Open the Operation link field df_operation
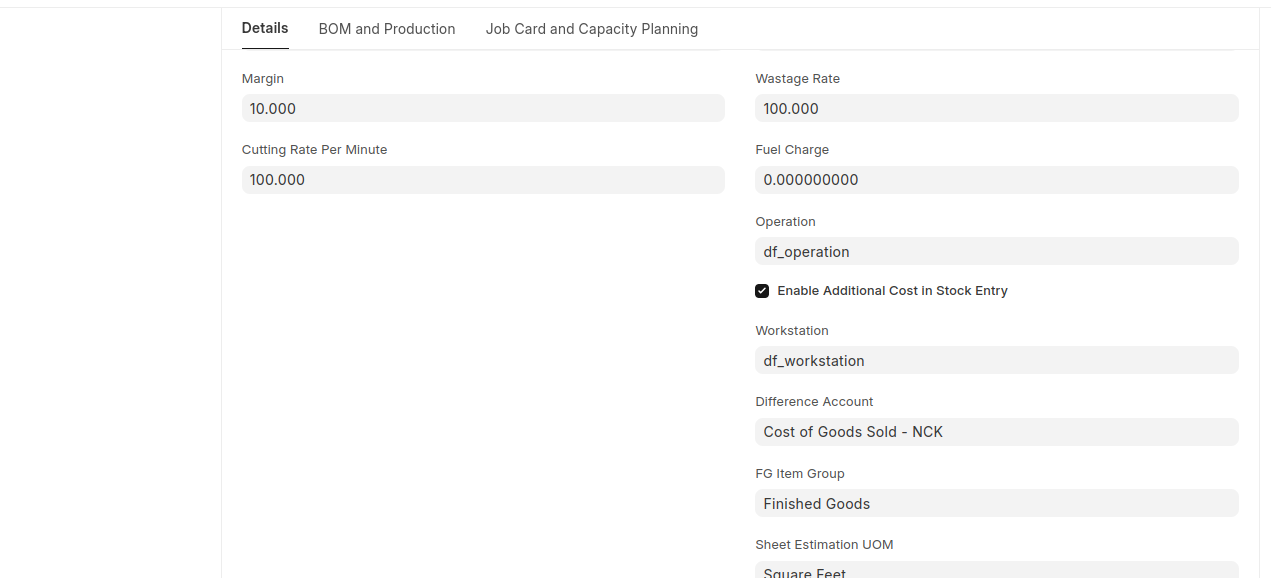The image size is (1271, 578). coord(996,252)
